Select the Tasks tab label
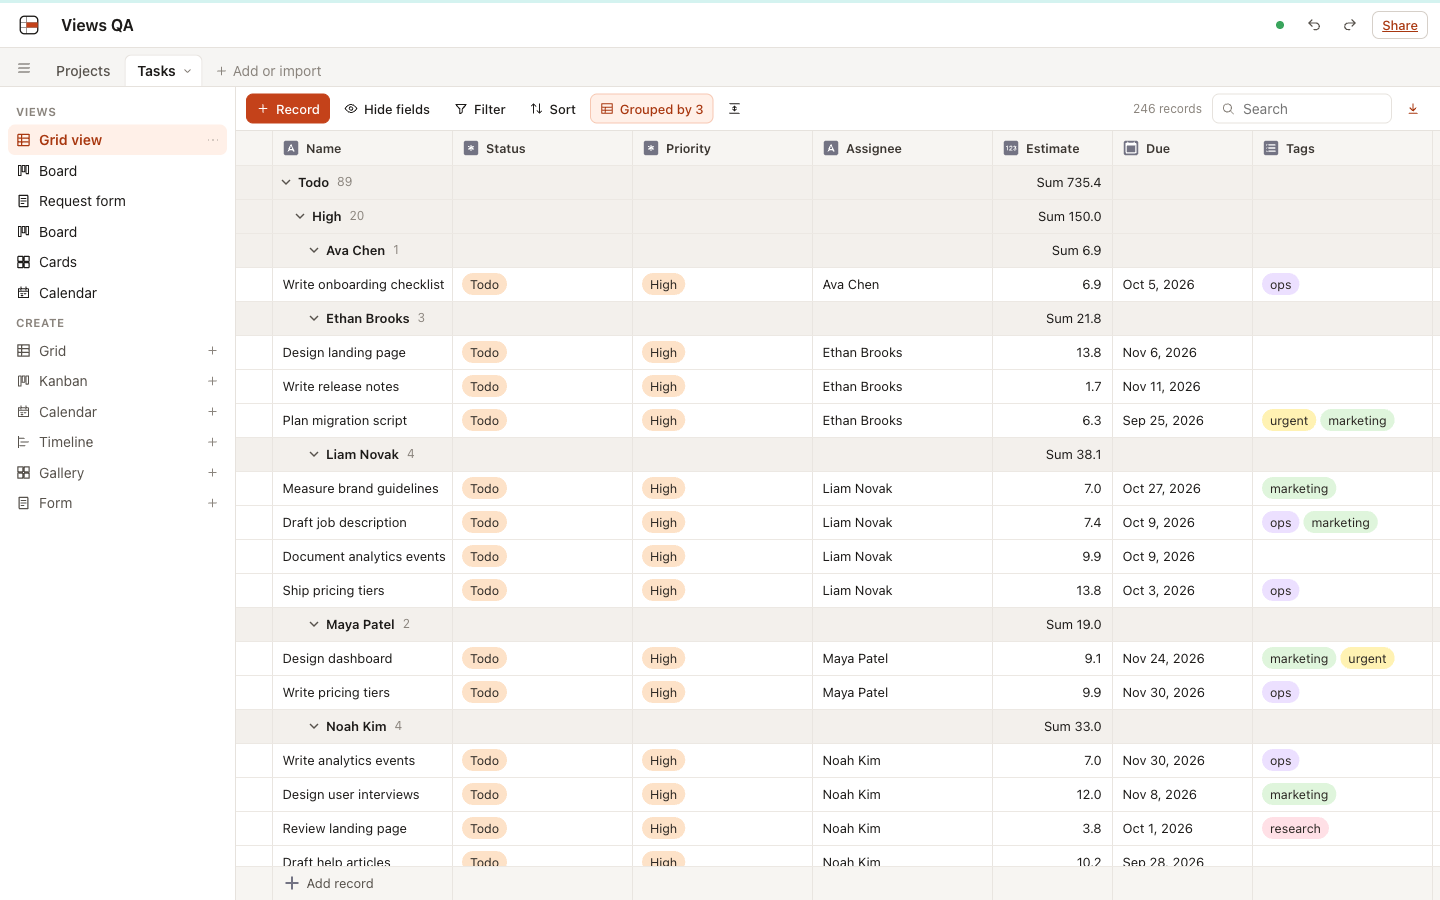The image size is (1440, 900). coord(156,71)
